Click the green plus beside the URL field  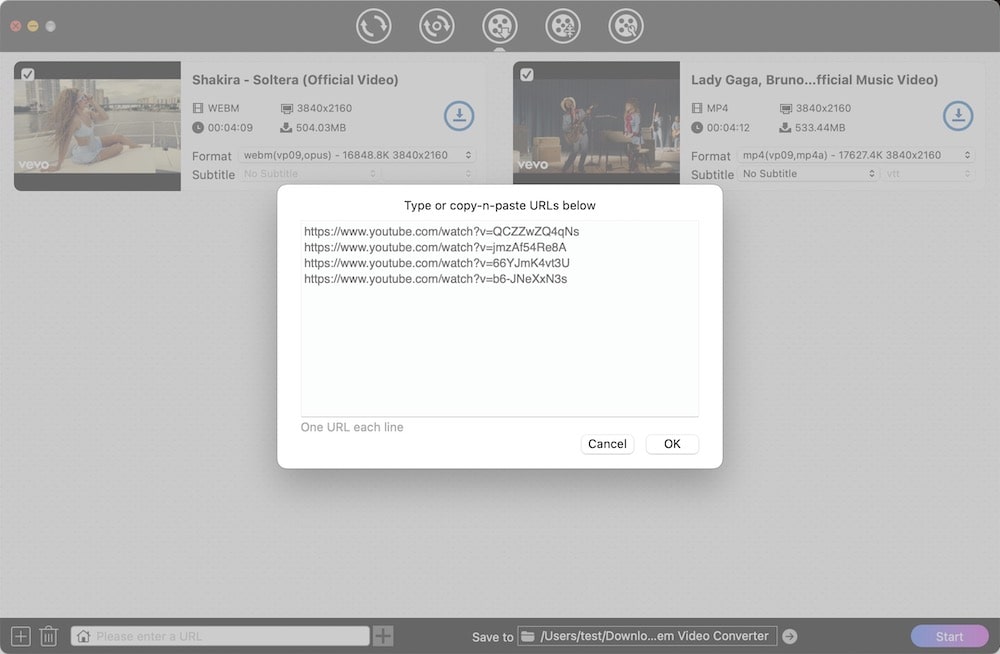pyautogui.click(x=383, y=635)
